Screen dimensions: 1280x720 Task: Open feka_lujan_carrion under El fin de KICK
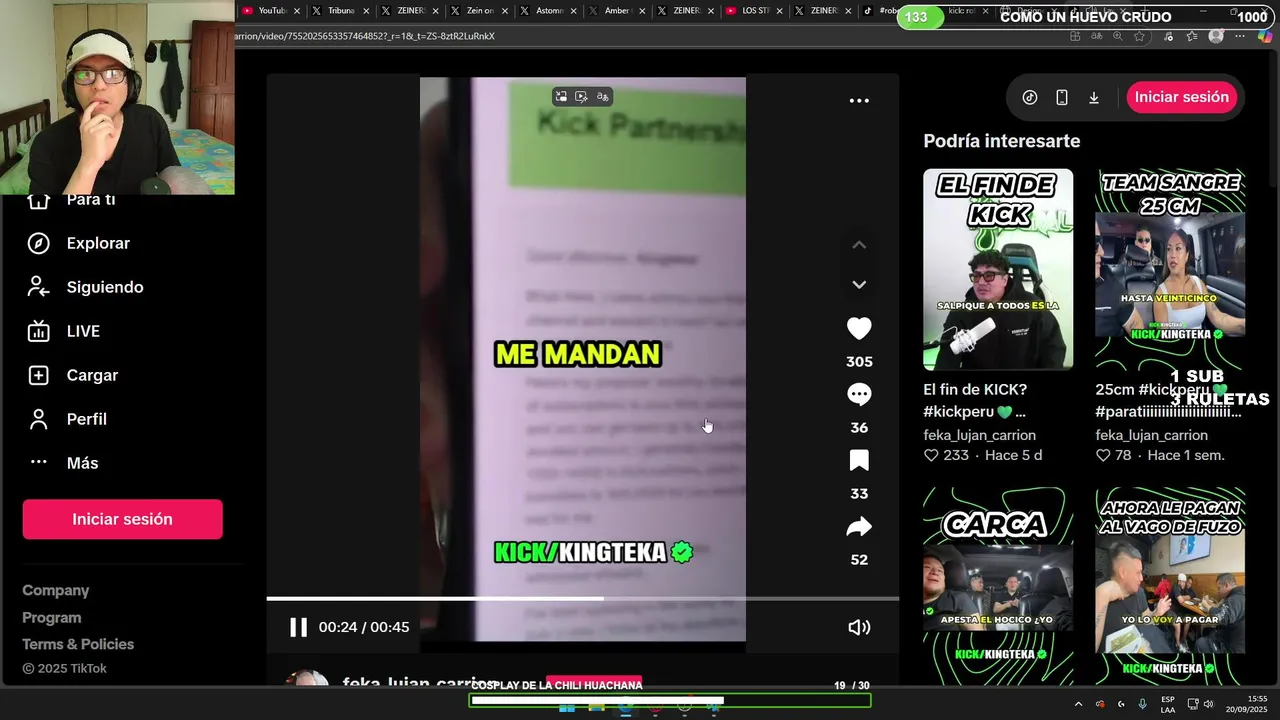pyautogui.click(x=979, y=435)
